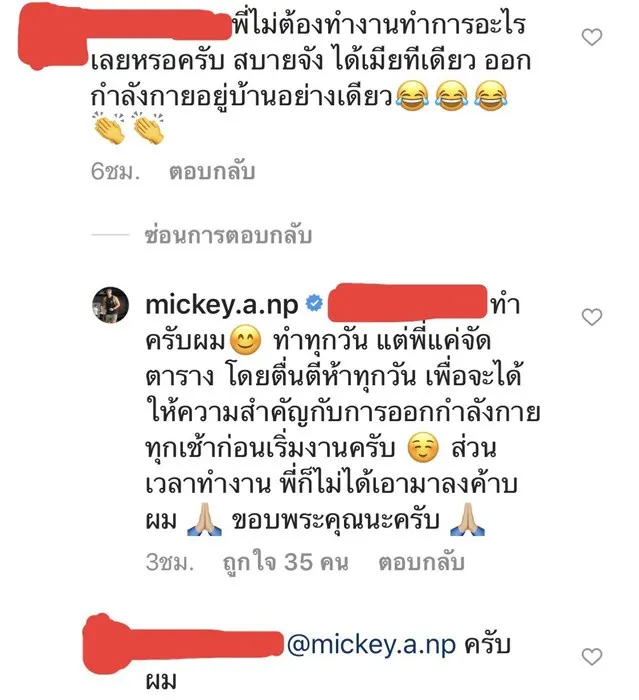Viewport: 639px width, 700px height.
Task: Open the mickey.a.np username link
Action: coord(222,305)
